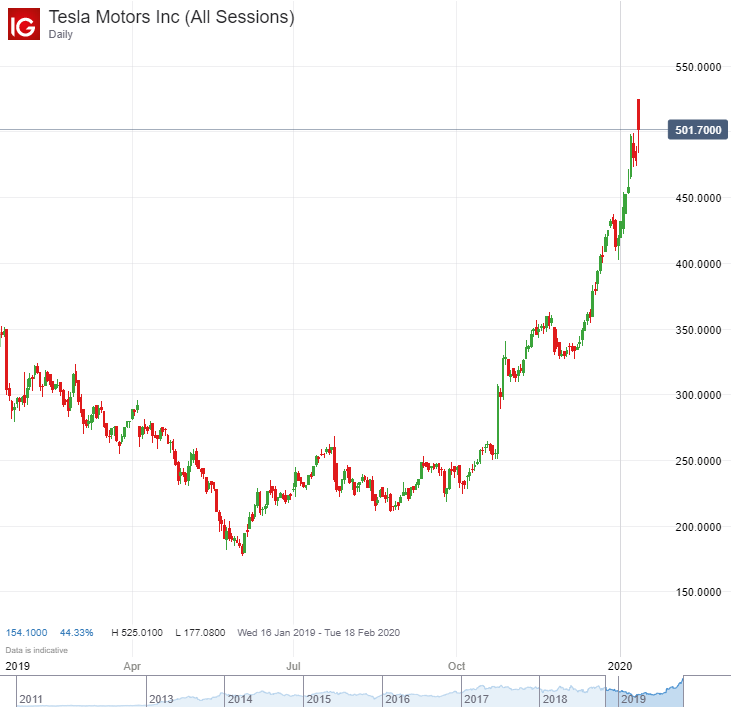Click the IG logo icon

click(x=24, y=24)
